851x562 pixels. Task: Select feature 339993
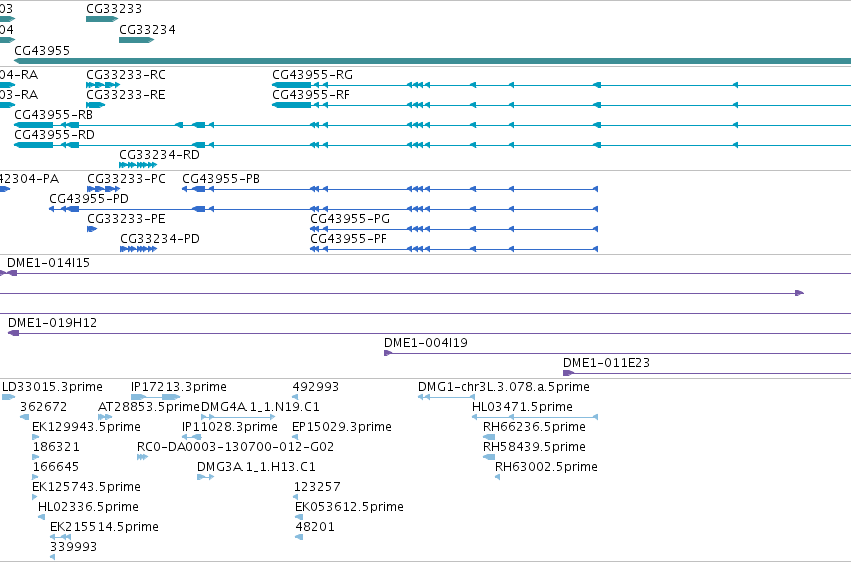point(73,547)
